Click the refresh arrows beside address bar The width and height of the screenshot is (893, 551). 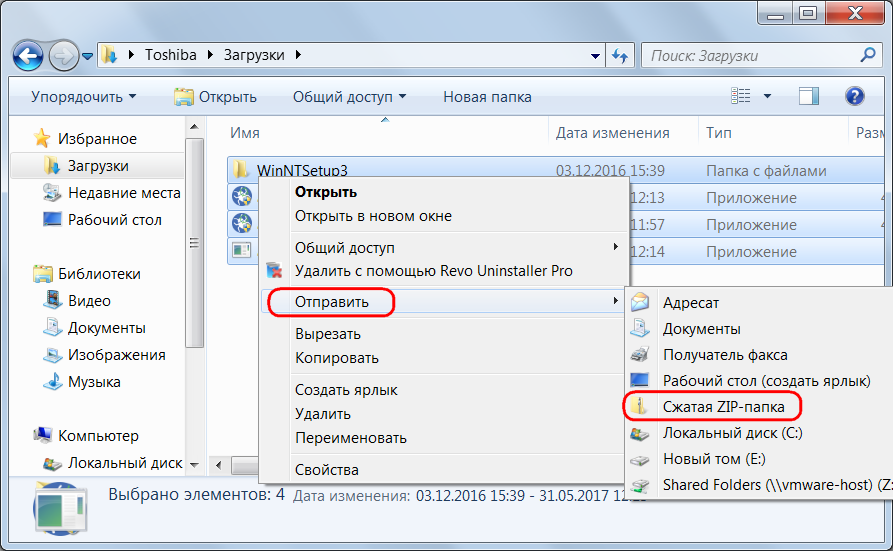619,55
